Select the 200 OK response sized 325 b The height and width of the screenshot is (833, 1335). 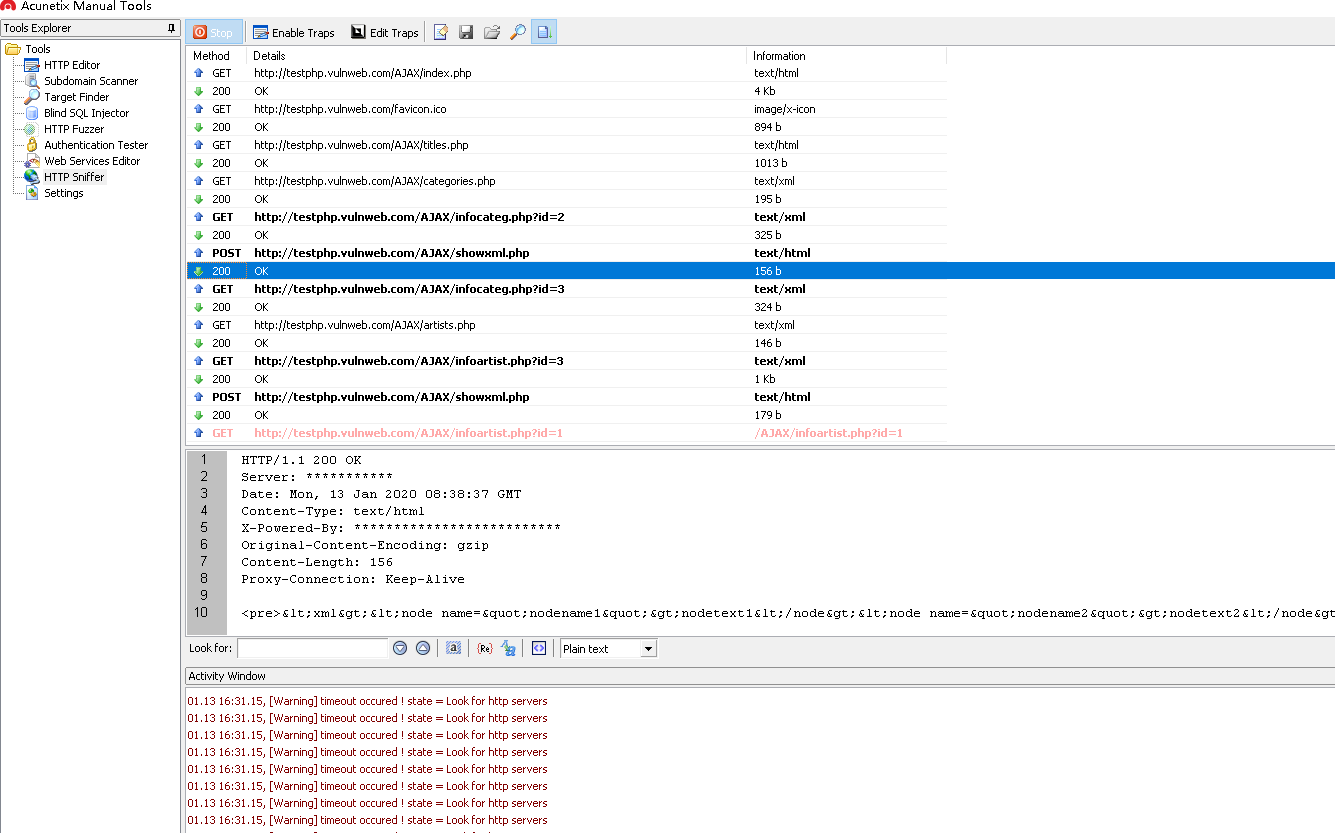[x=567, y=235]
